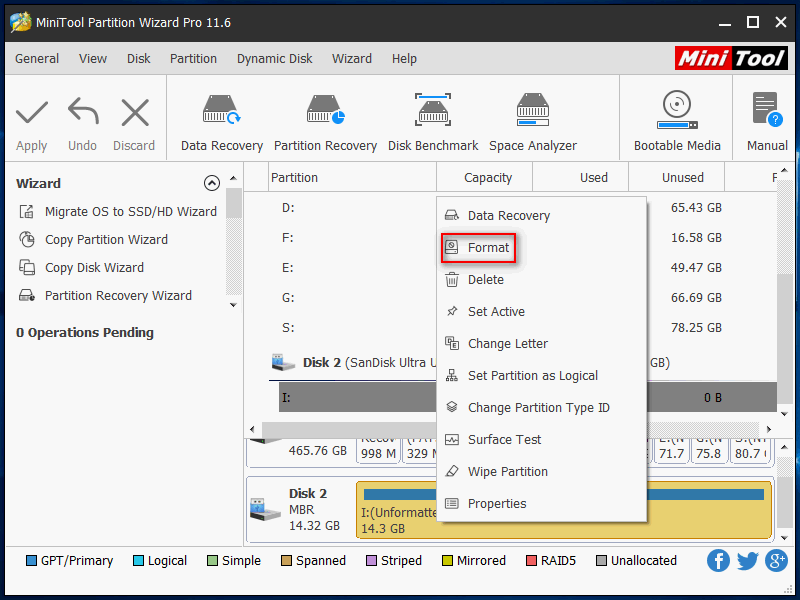Click the Apply checkmark button
This screenshot has width=800, height=600.
pyautogui.click(x=32, y=114)
